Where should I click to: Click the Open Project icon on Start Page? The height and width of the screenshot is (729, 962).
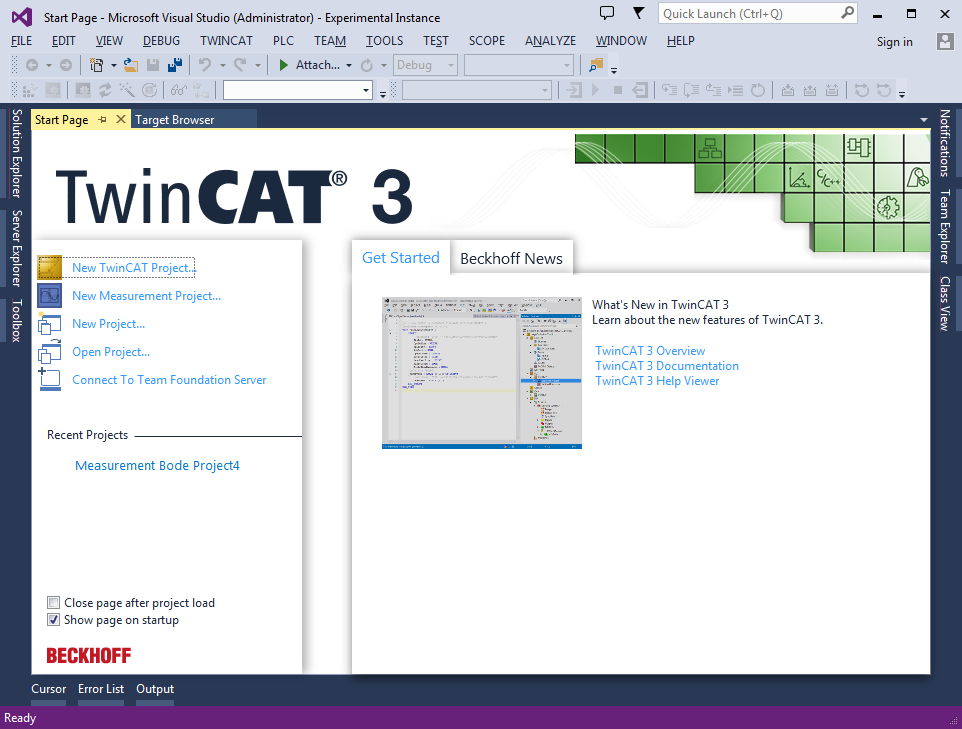click(x=50, y=352)
